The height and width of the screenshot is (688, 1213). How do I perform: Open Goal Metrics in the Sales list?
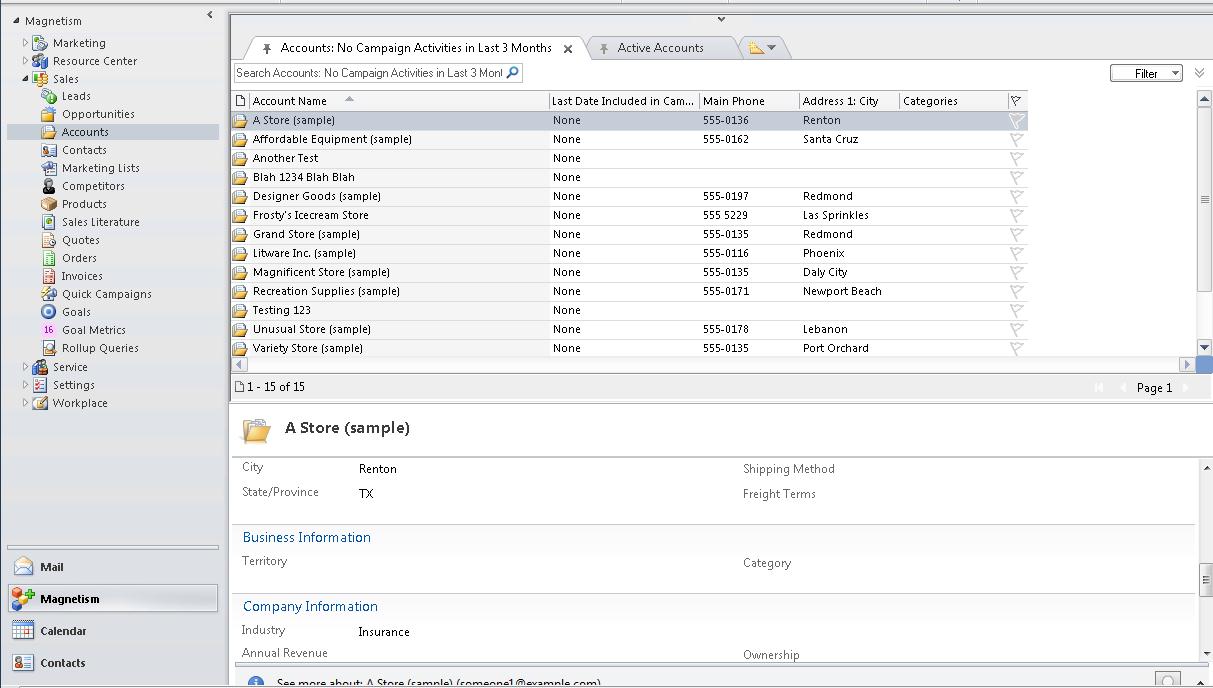pos(95,330)
